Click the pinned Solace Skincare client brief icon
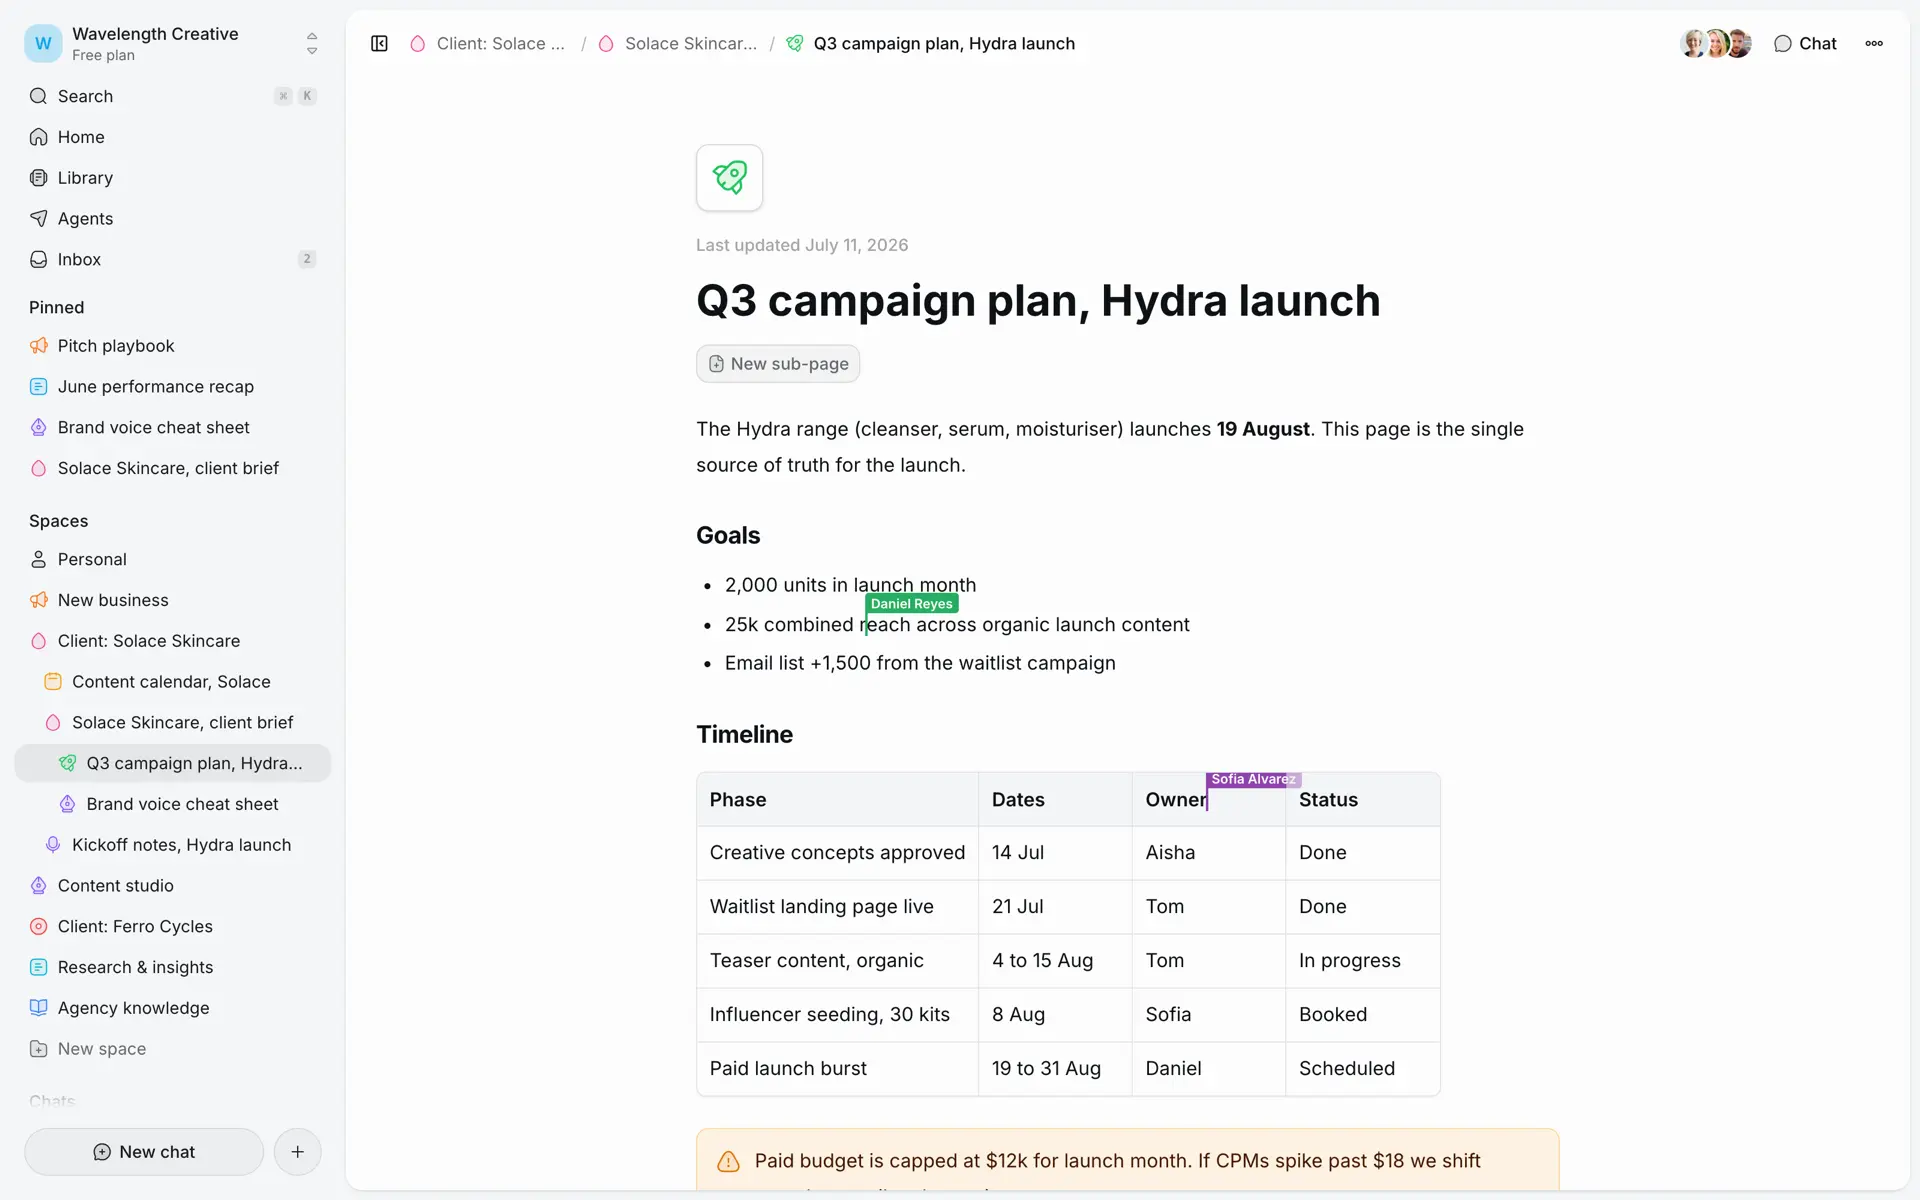 (x=39, y=468)
